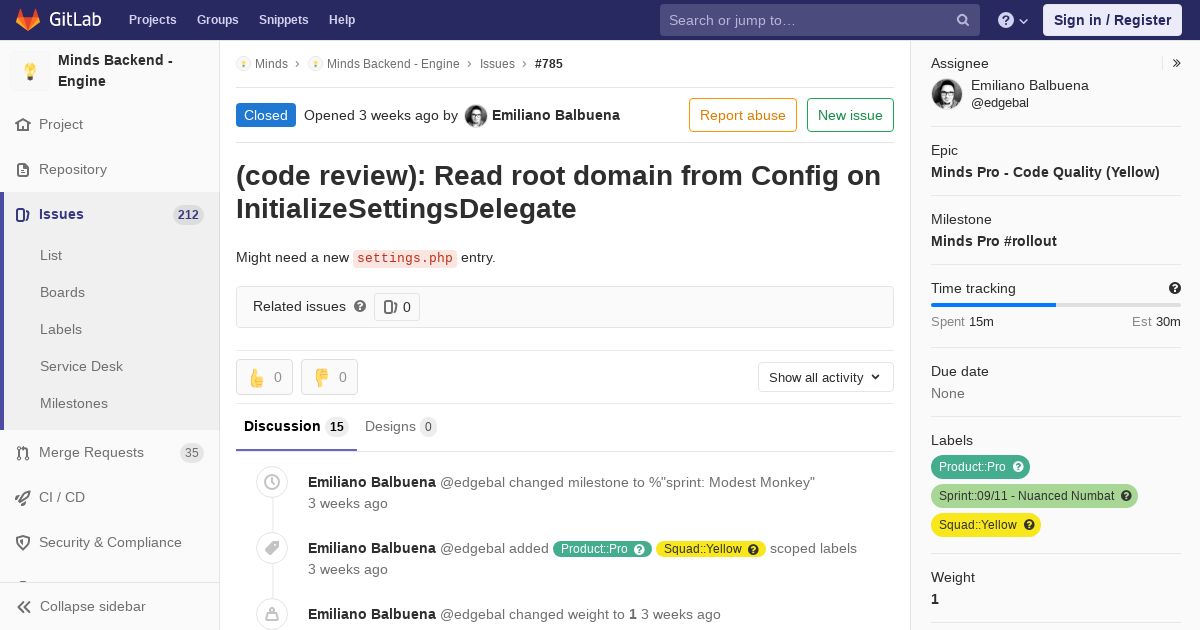The image size is (1200, 630).
Task: Click the Report abuse button
Action: [742, 115]
